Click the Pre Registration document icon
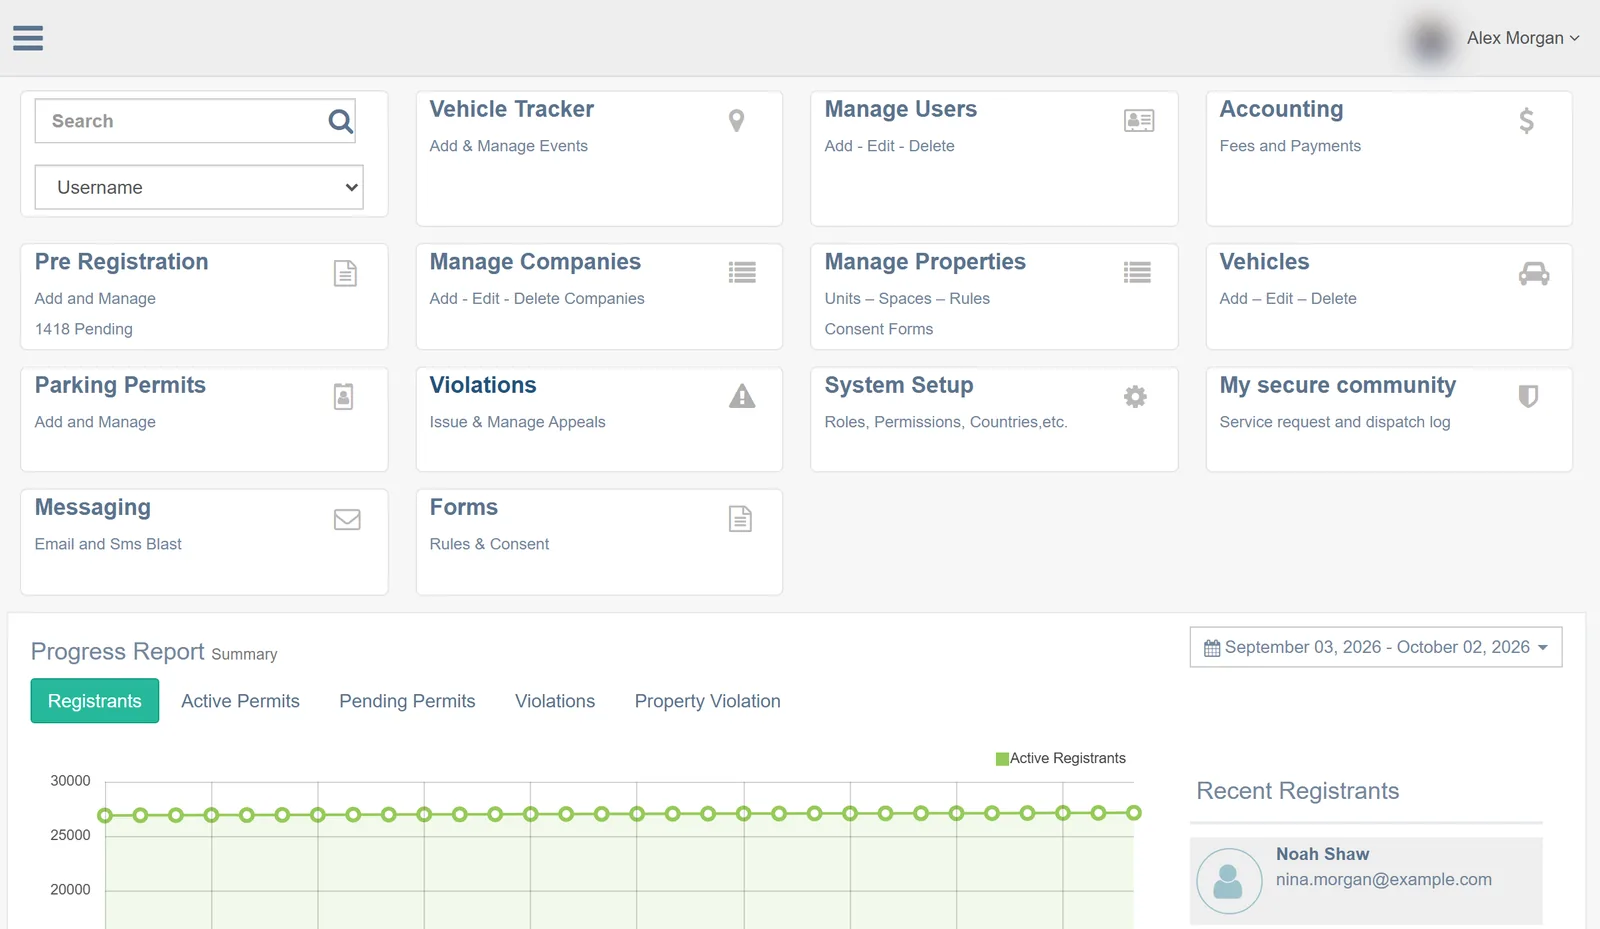 tap(345, 273)
